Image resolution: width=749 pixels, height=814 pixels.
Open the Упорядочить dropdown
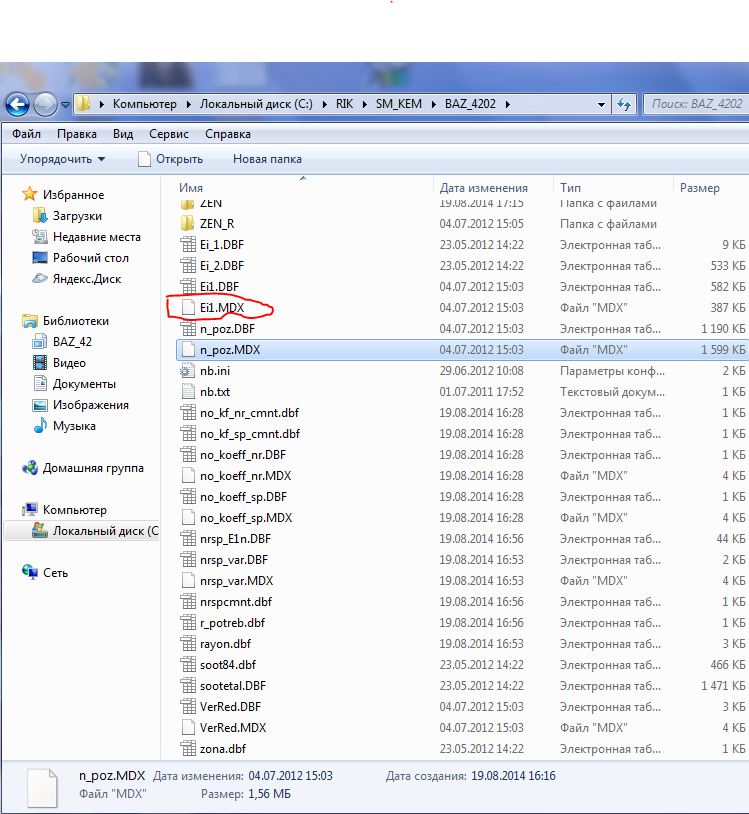[62, 159]
